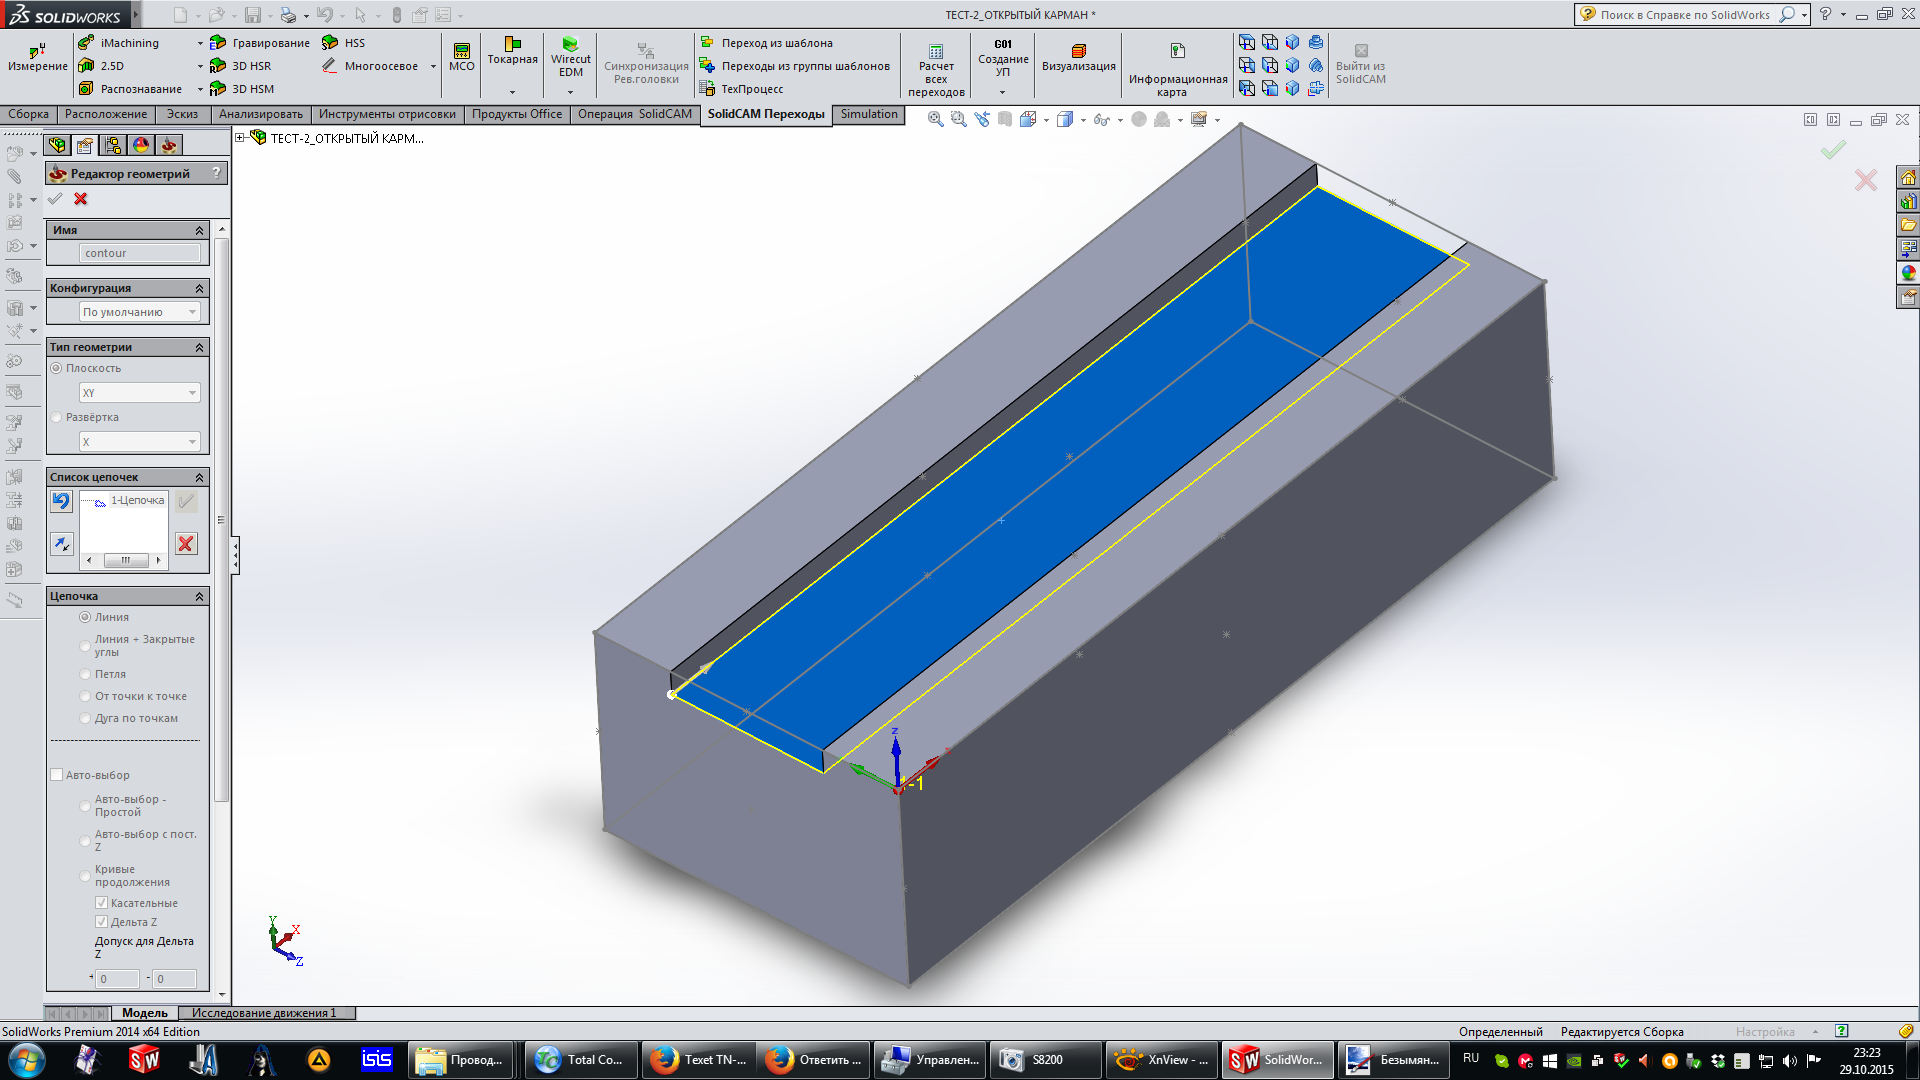Screen dimensions: 1920x1080
Task: Switch to the Simulation tab
Action: pos(868,114)
